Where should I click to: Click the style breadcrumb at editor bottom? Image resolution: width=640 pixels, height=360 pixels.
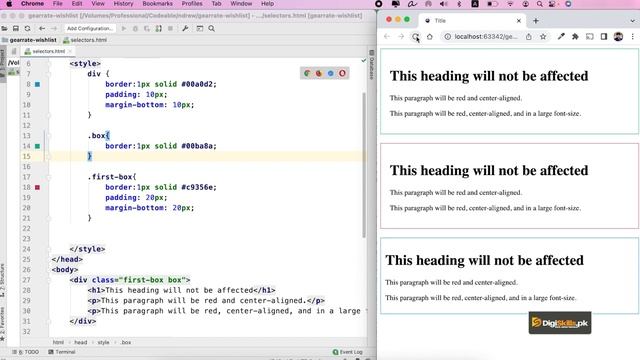103,342
